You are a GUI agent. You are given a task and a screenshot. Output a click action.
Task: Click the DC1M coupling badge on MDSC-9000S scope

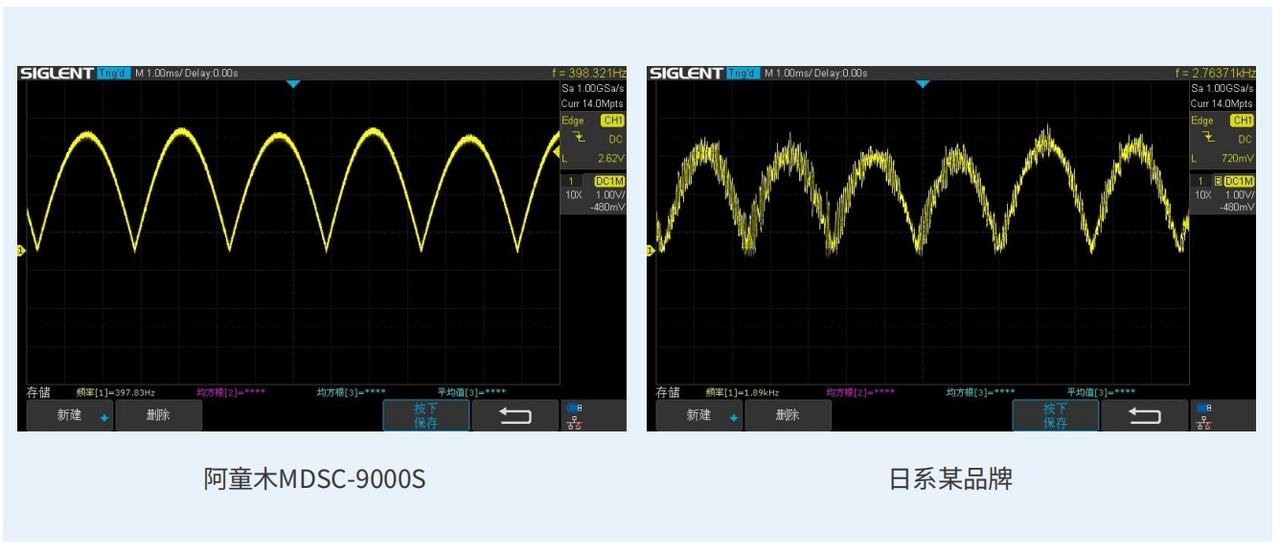point(609,181)
